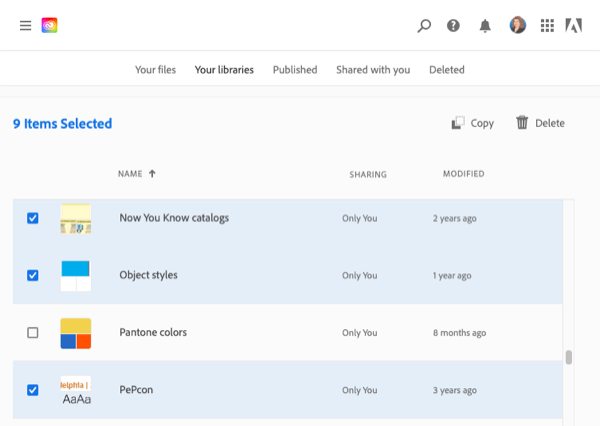The image size is (600, 426).
Task: Open the apps grid launcher
Action: (x=547, y=26)
